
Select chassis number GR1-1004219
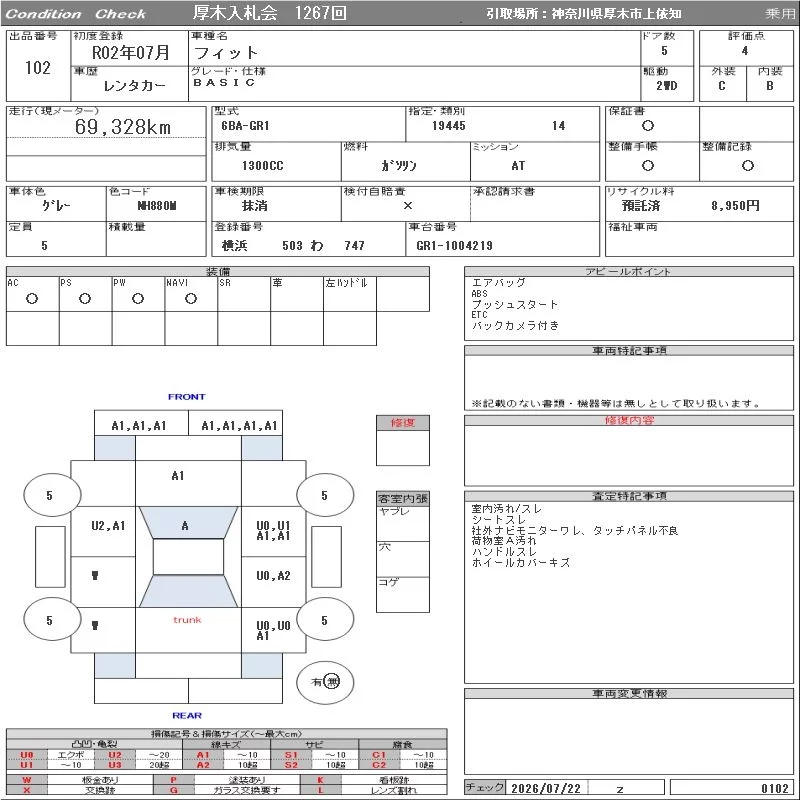pos(455,245)
